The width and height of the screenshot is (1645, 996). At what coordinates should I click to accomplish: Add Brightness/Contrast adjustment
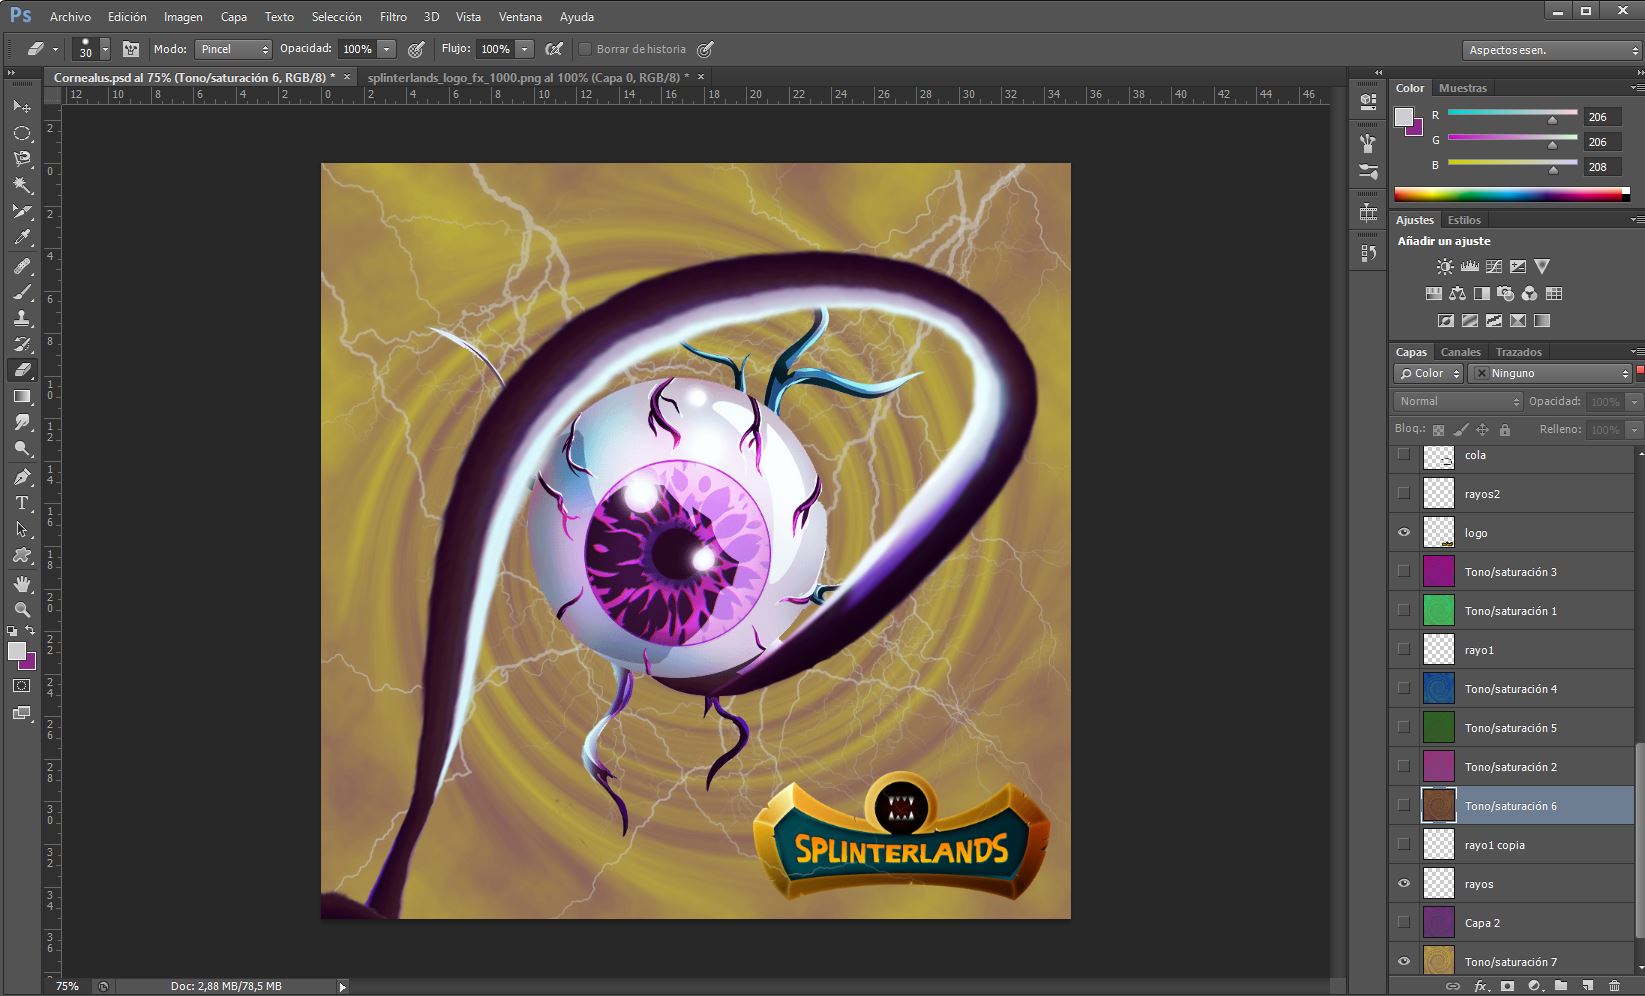(x=1445, y=267)
